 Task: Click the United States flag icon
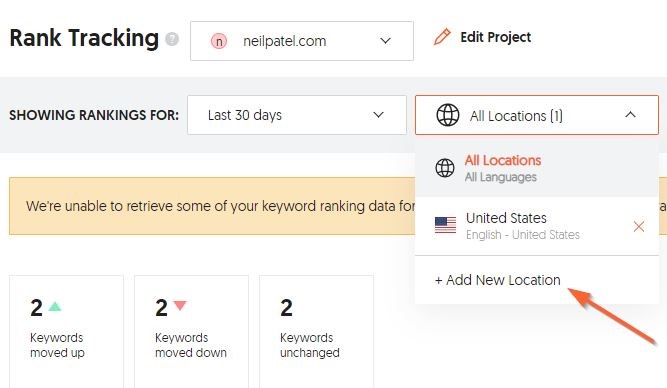click(x=445, y=225)
